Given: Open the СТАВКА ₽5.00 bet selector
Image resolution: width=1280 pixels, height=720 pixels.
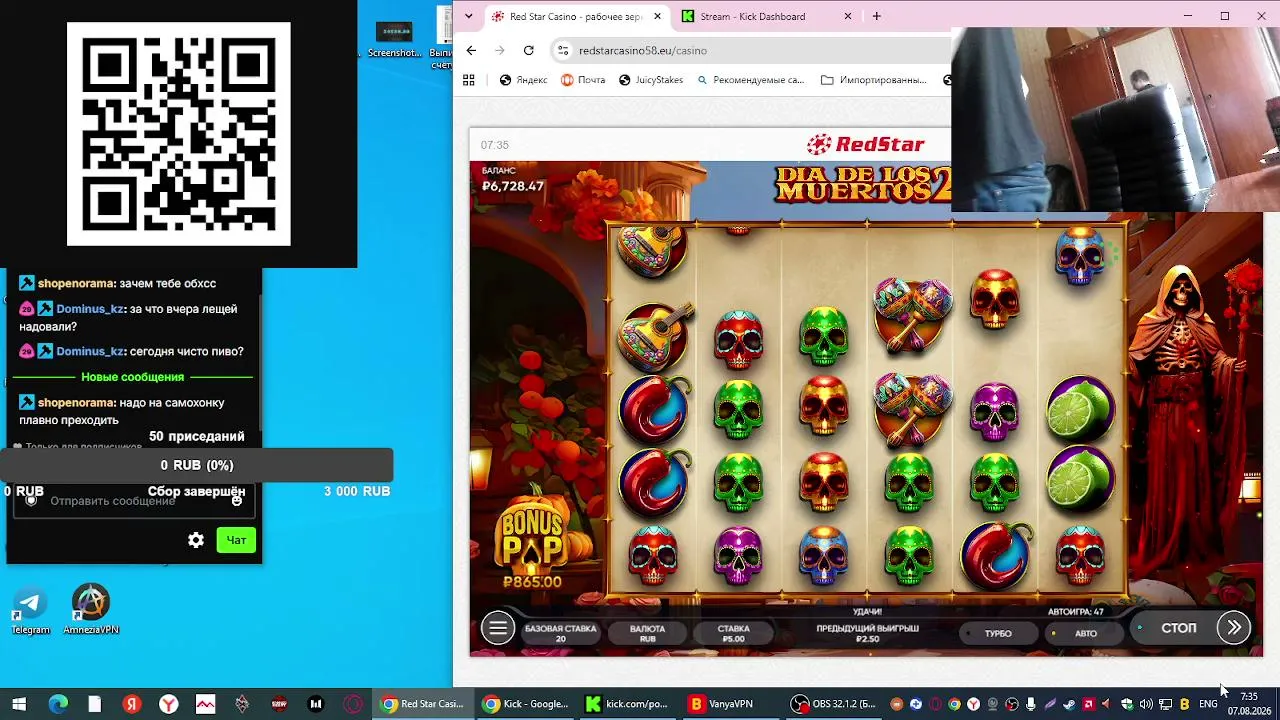Looking at the screenshot, I should coord(733,633).
